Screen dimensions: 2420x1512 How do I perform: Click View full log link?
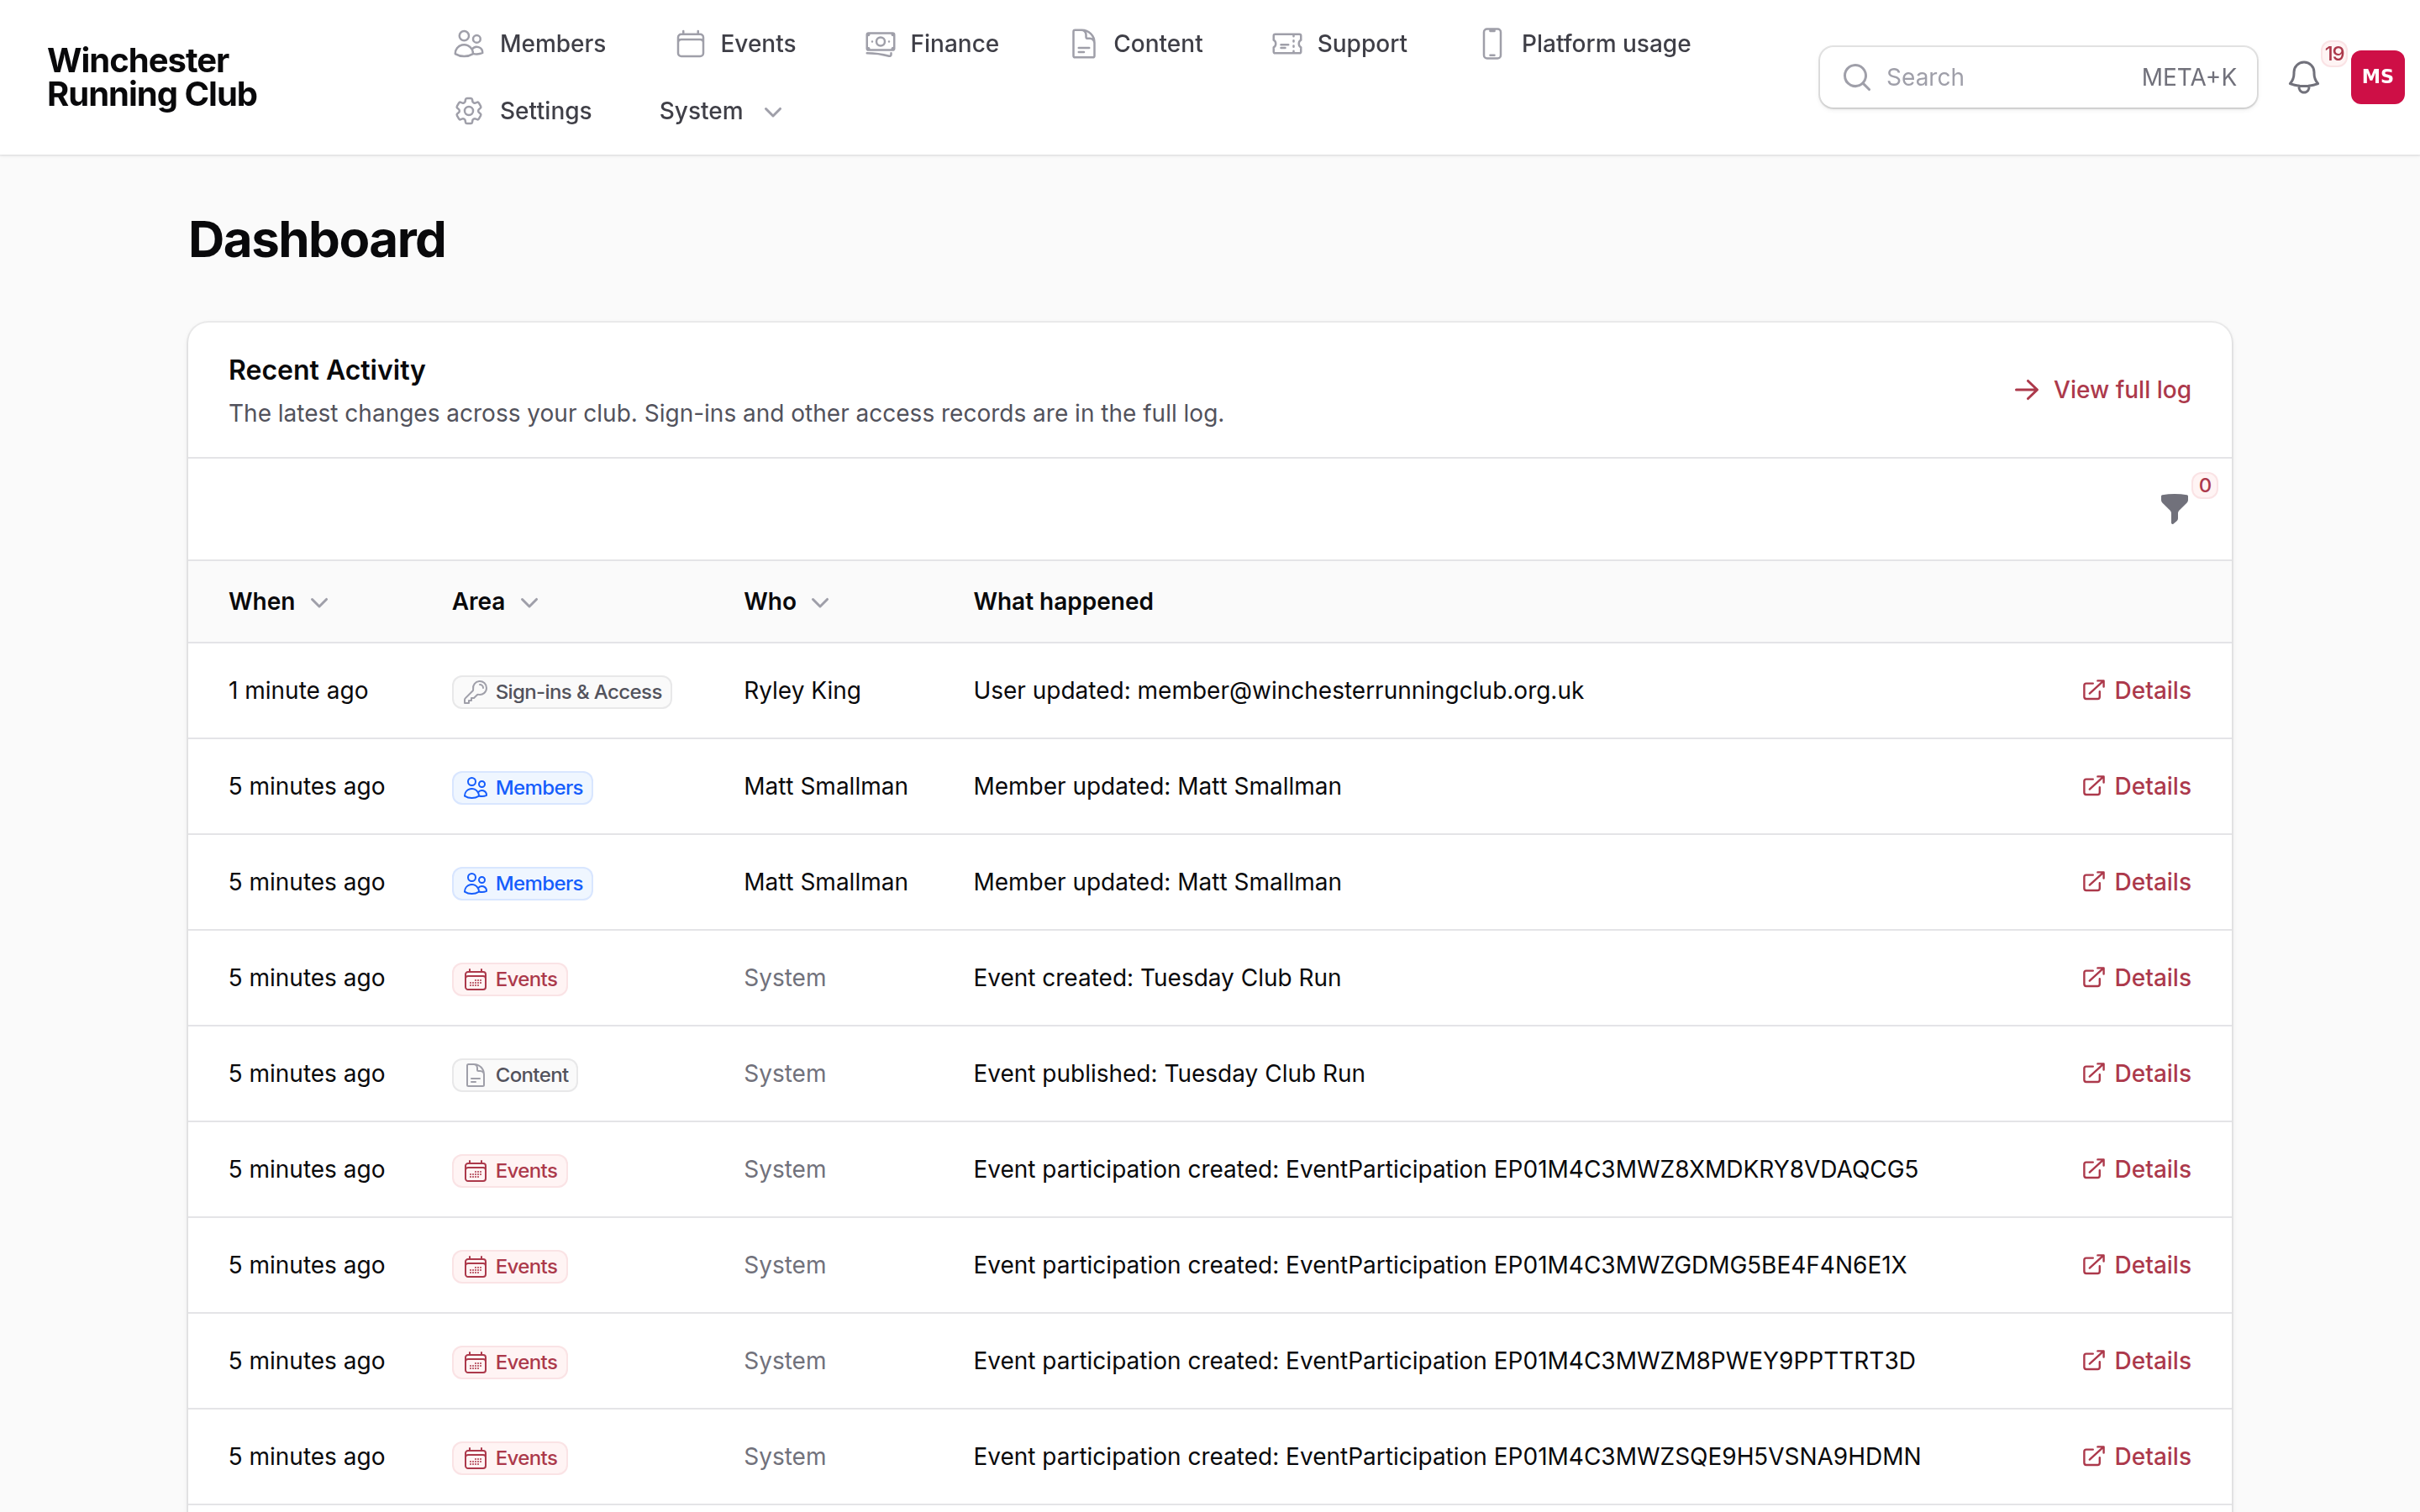pos(2102,389)
